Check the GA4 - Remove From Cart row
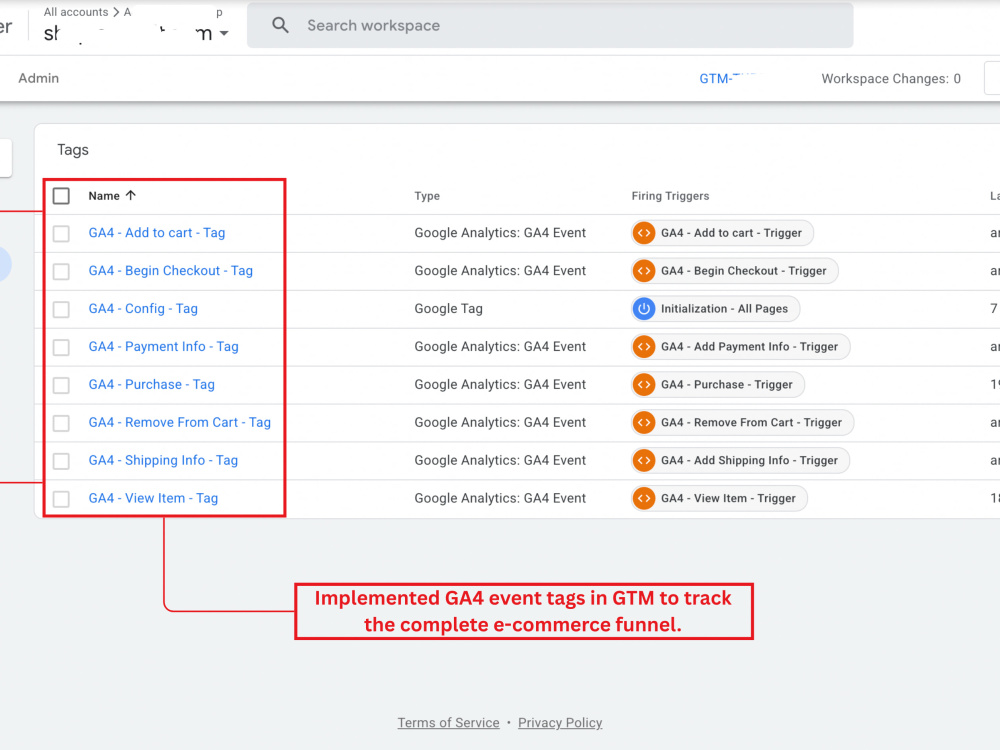1000x750 pixels. tap(61, 423)
